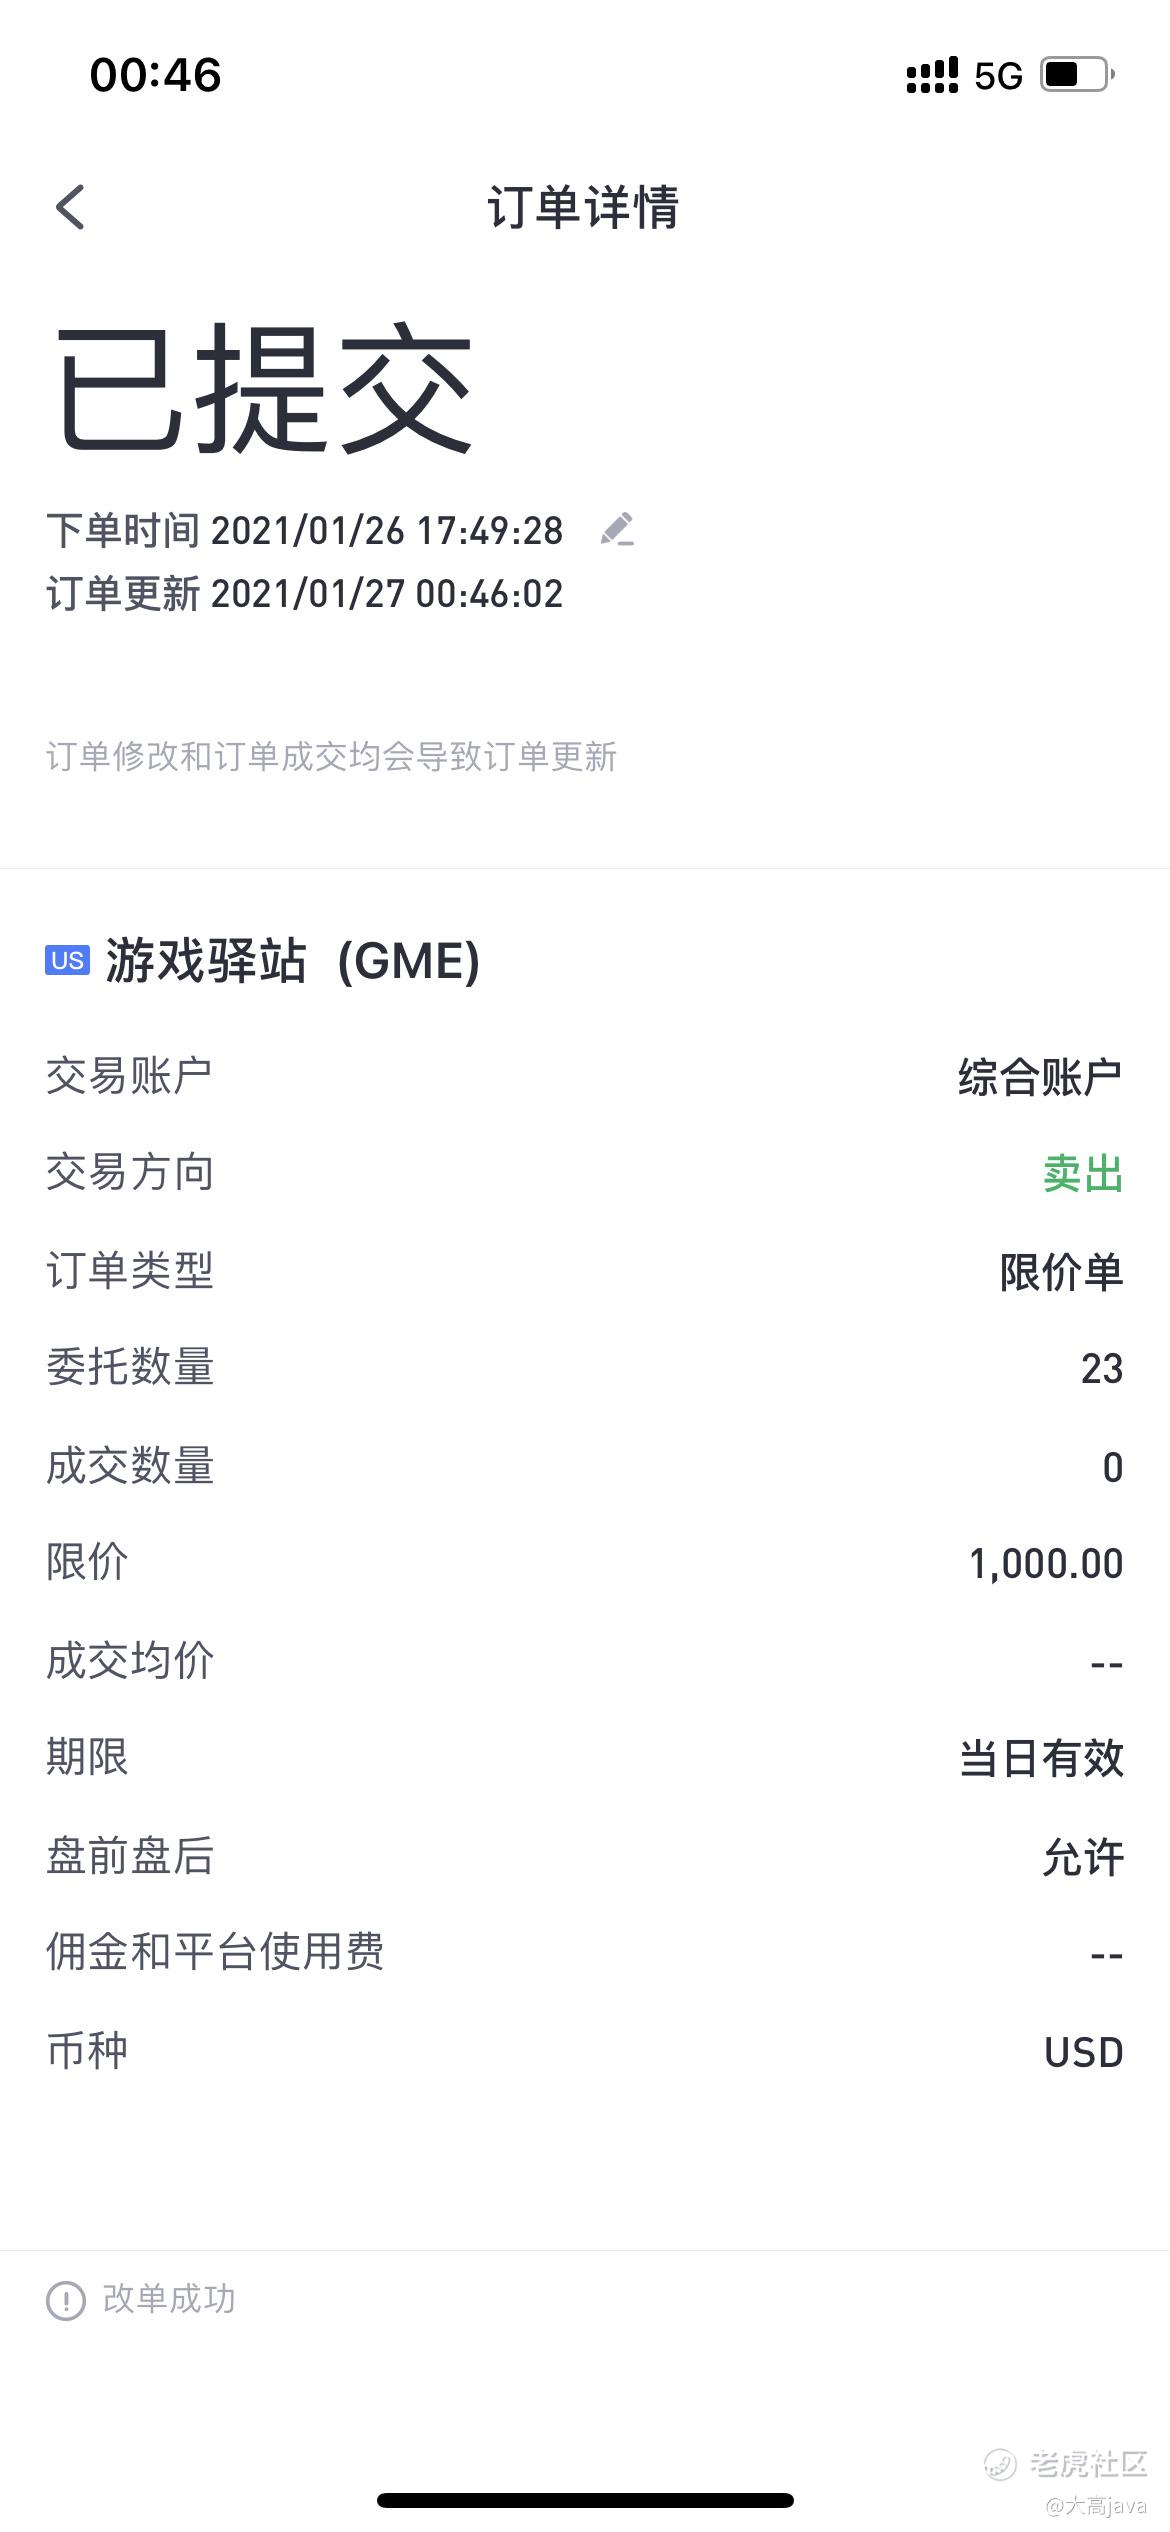The height and width of the screenshot is (2532, 1170).
Task: Tap the blue US market badge
Action: coord(67,960)
